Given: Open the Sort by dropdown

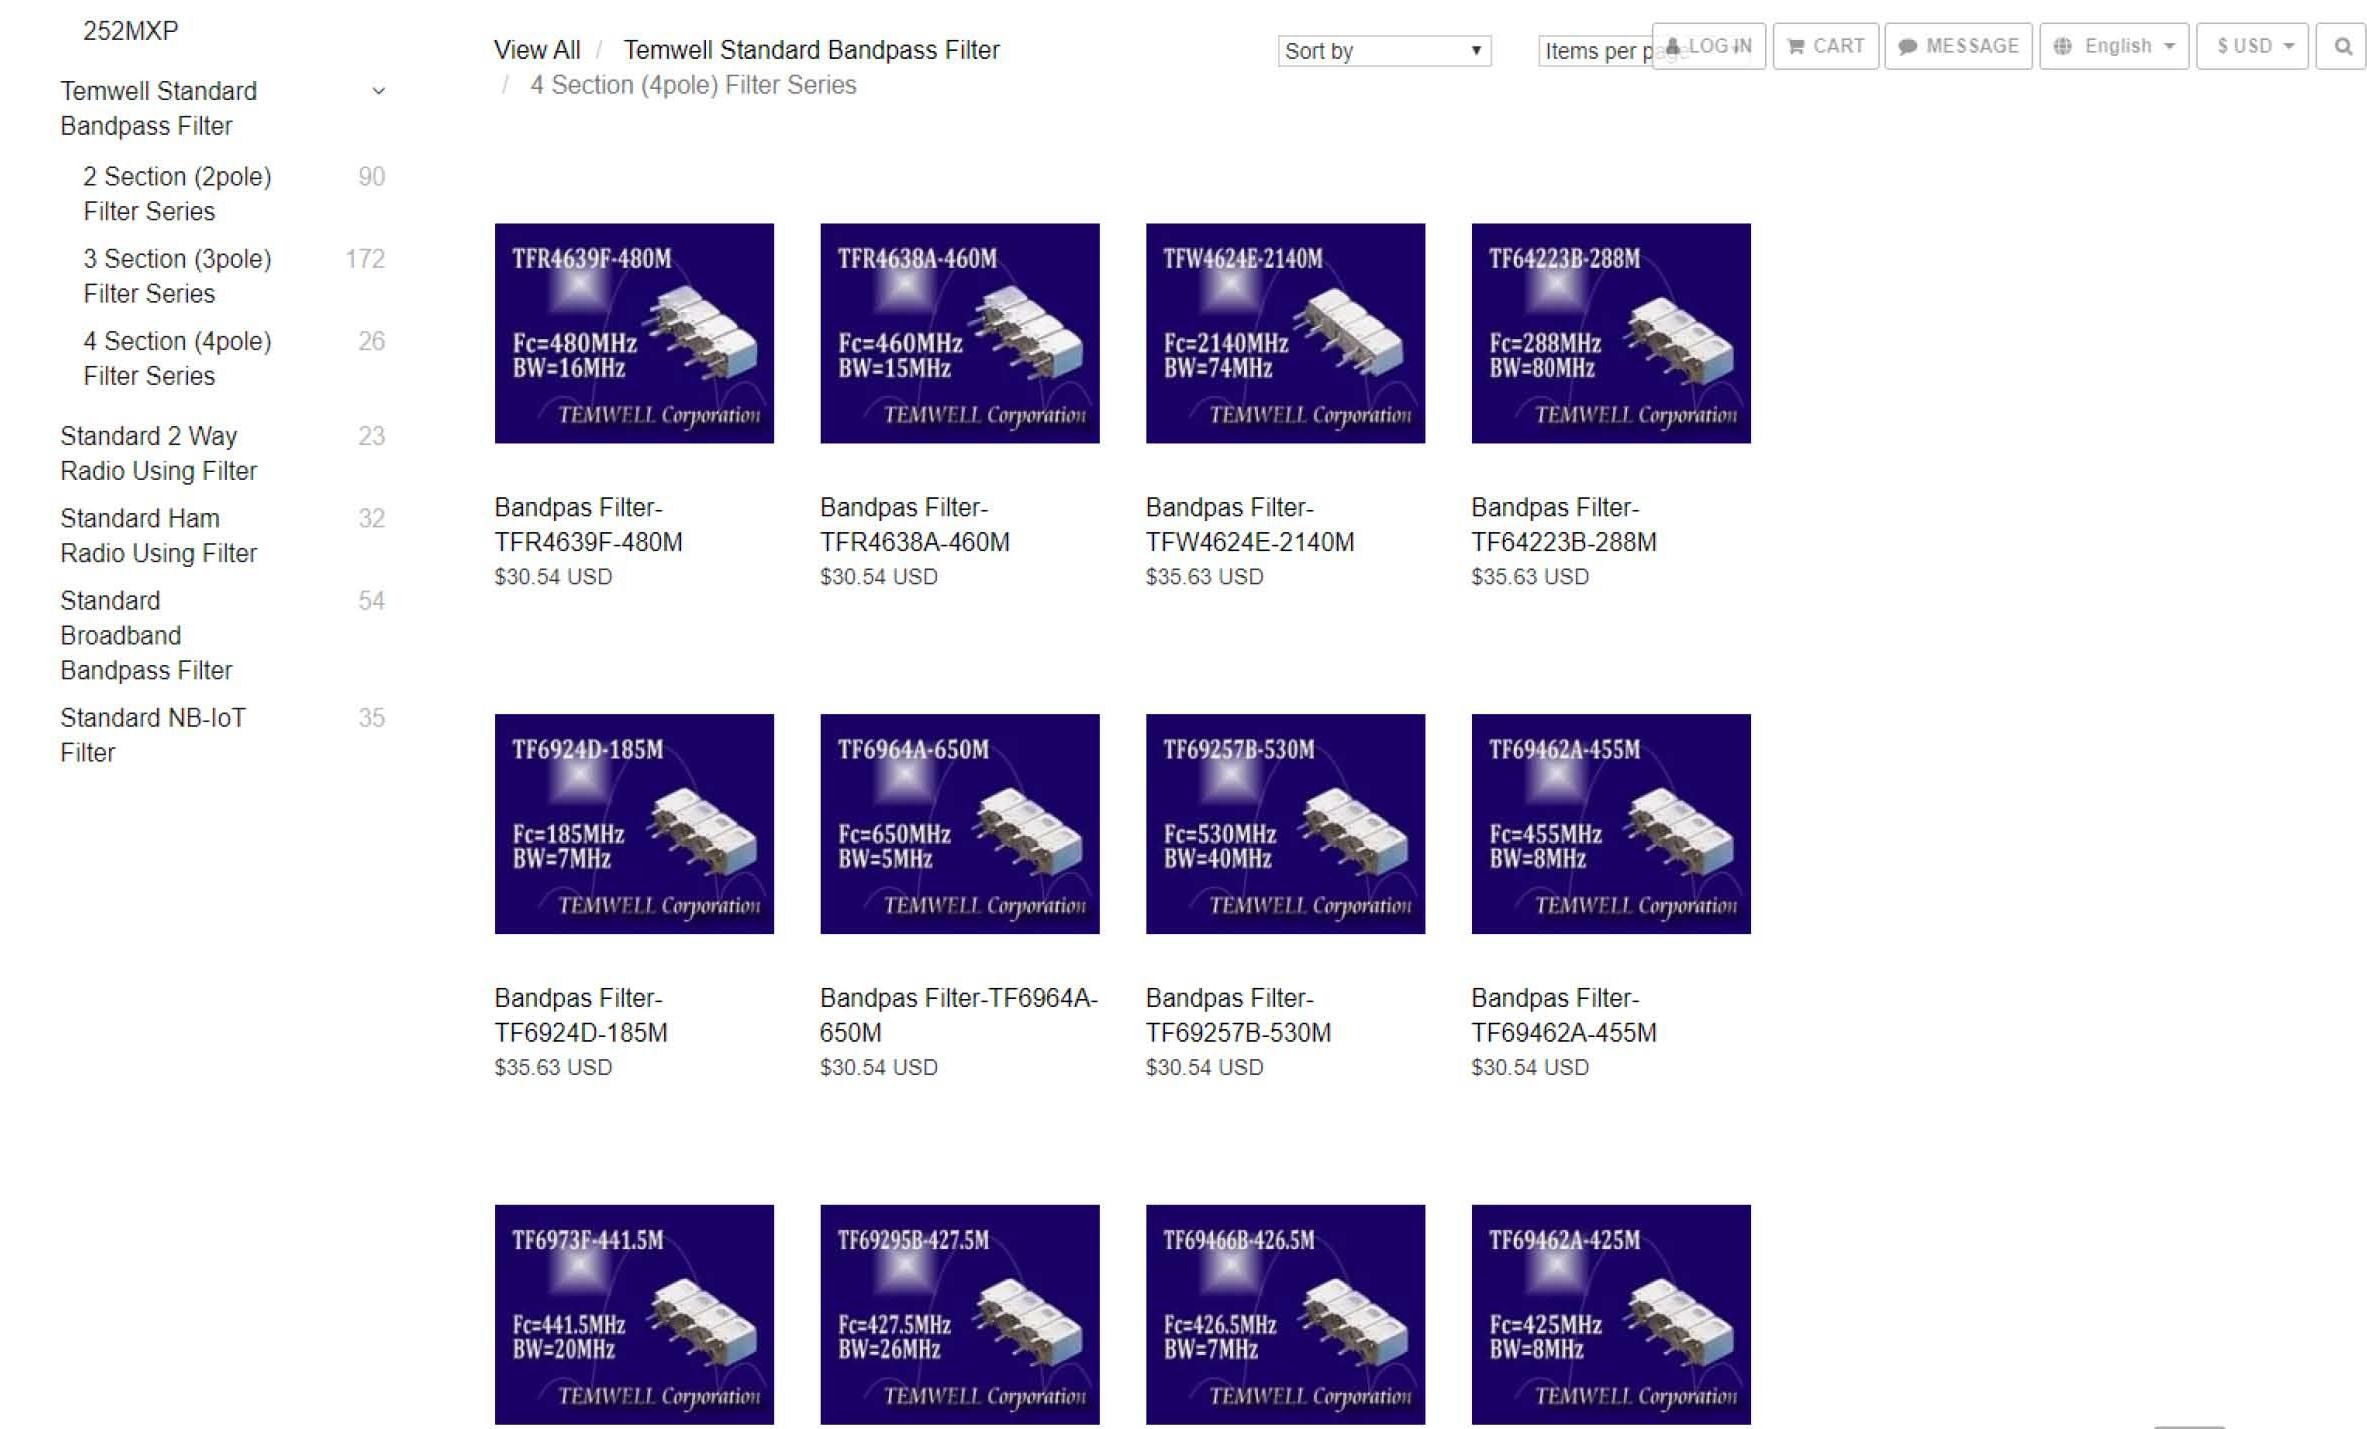Looking at the screenshot, I should 1384,51.
